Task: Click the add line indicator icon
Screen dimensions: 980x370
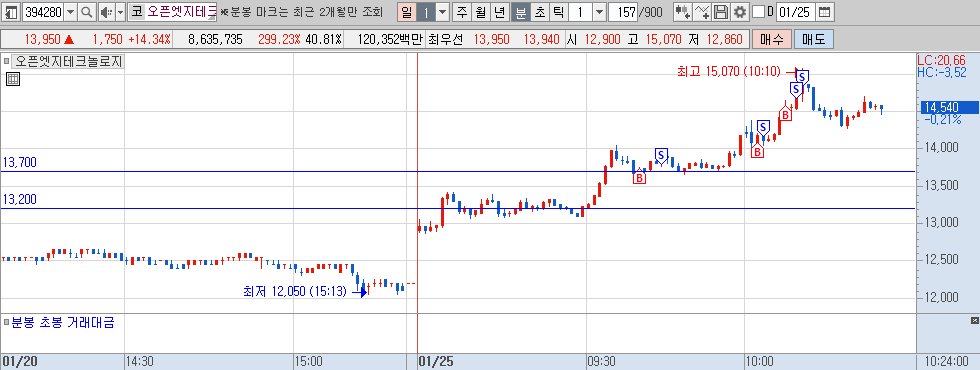Action: pos(702,12)
